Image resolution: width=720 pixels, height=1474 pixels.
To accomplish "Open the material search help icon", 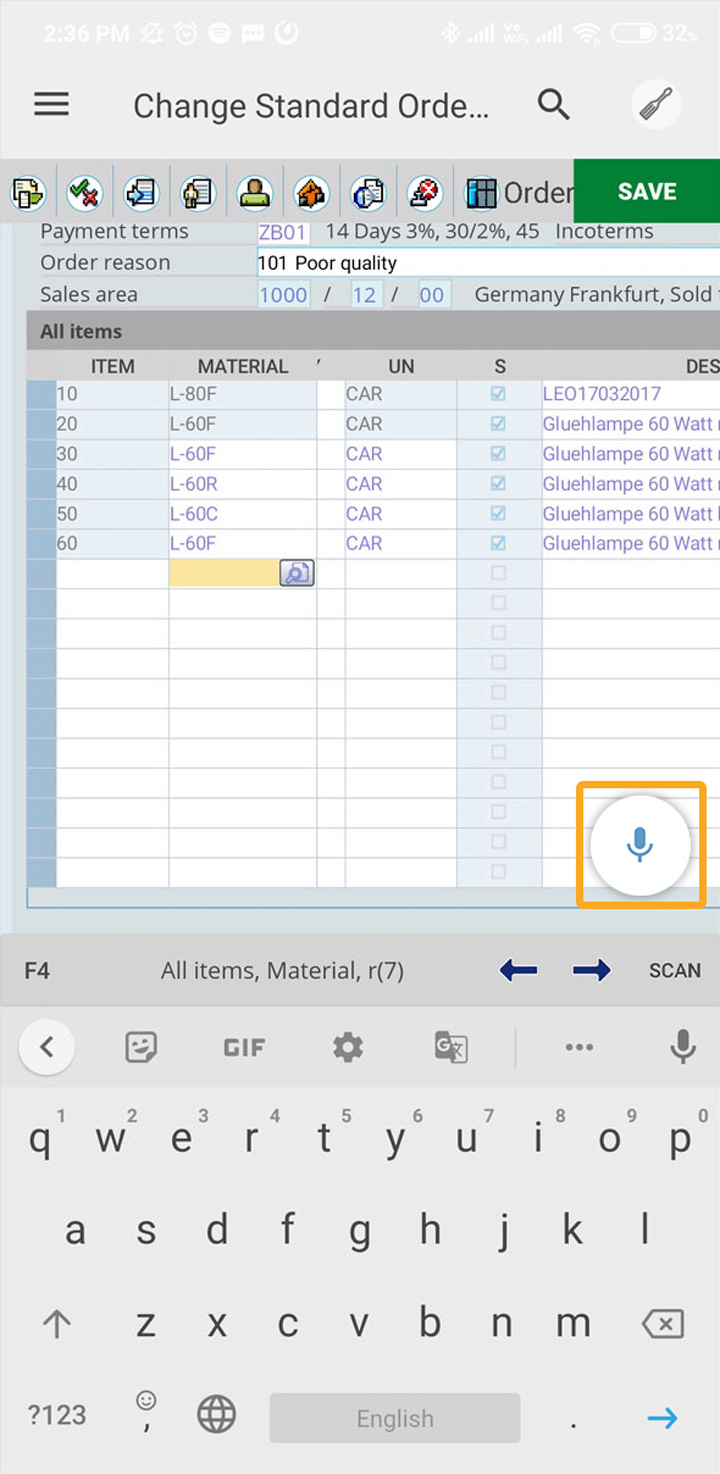I will [297, 573].
